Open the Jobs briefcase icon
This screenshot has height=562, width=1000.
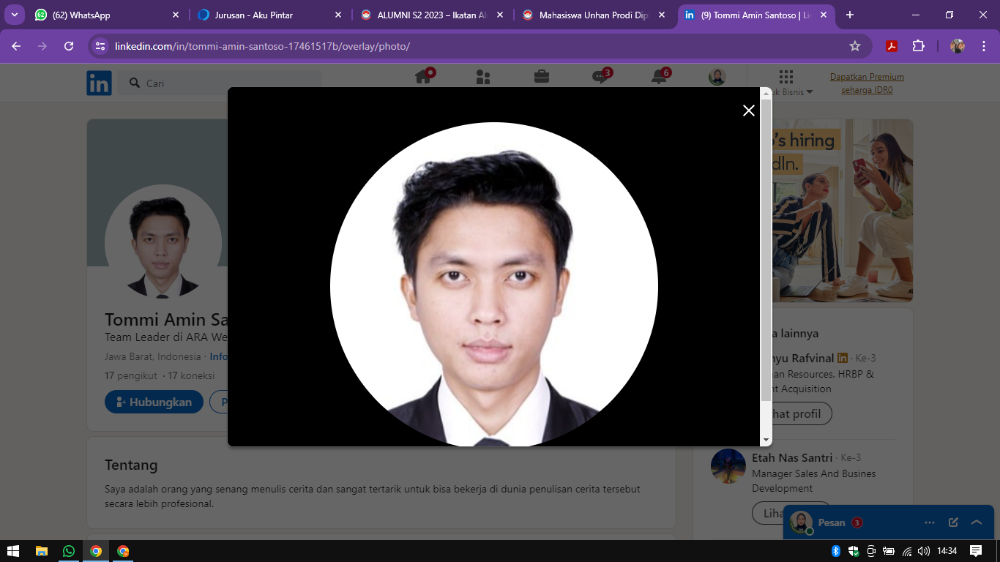click(x=541, y=78)
